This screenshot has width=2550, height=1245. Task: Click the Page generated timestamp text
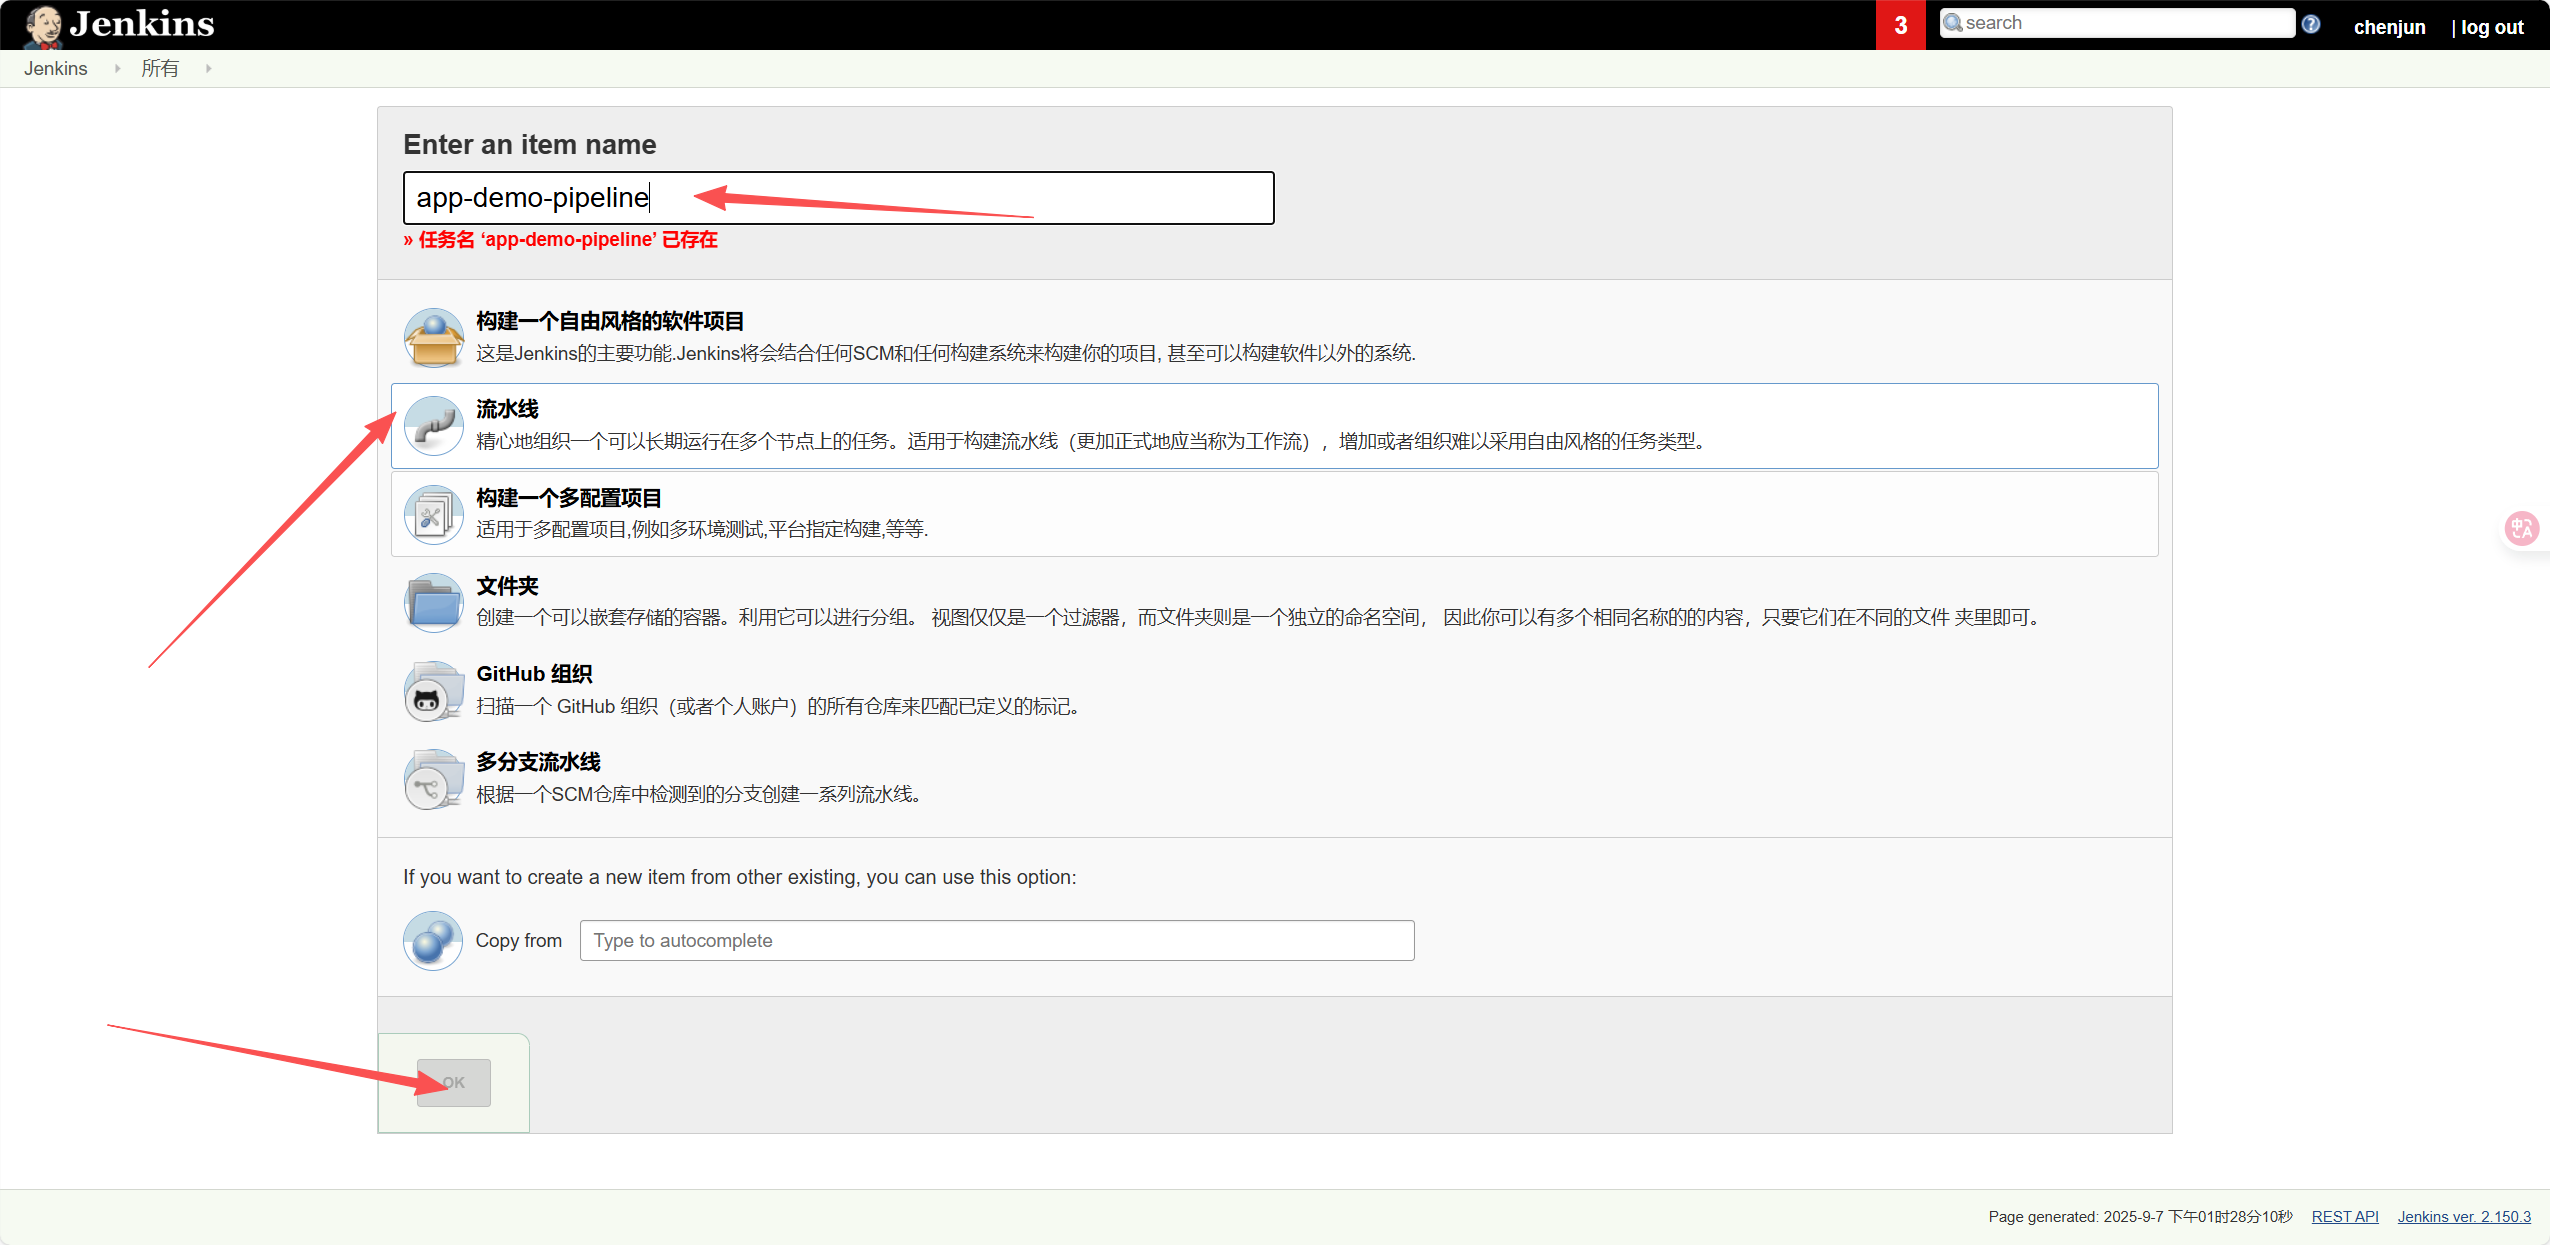click(x=2139, y=1216)
